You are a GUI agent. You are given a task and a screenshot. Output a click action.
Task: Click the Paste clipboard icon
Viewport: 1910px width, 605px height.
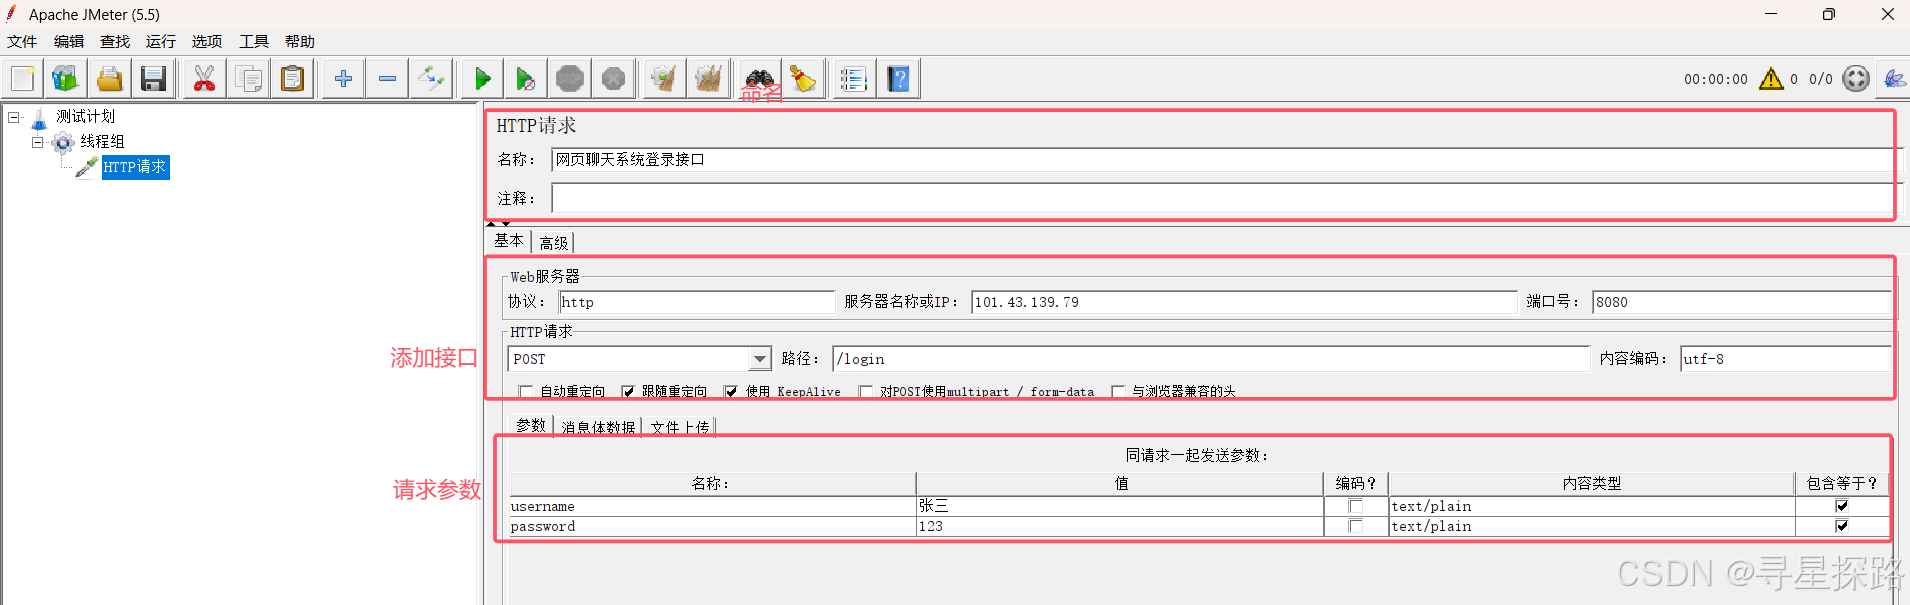point(292,78)
